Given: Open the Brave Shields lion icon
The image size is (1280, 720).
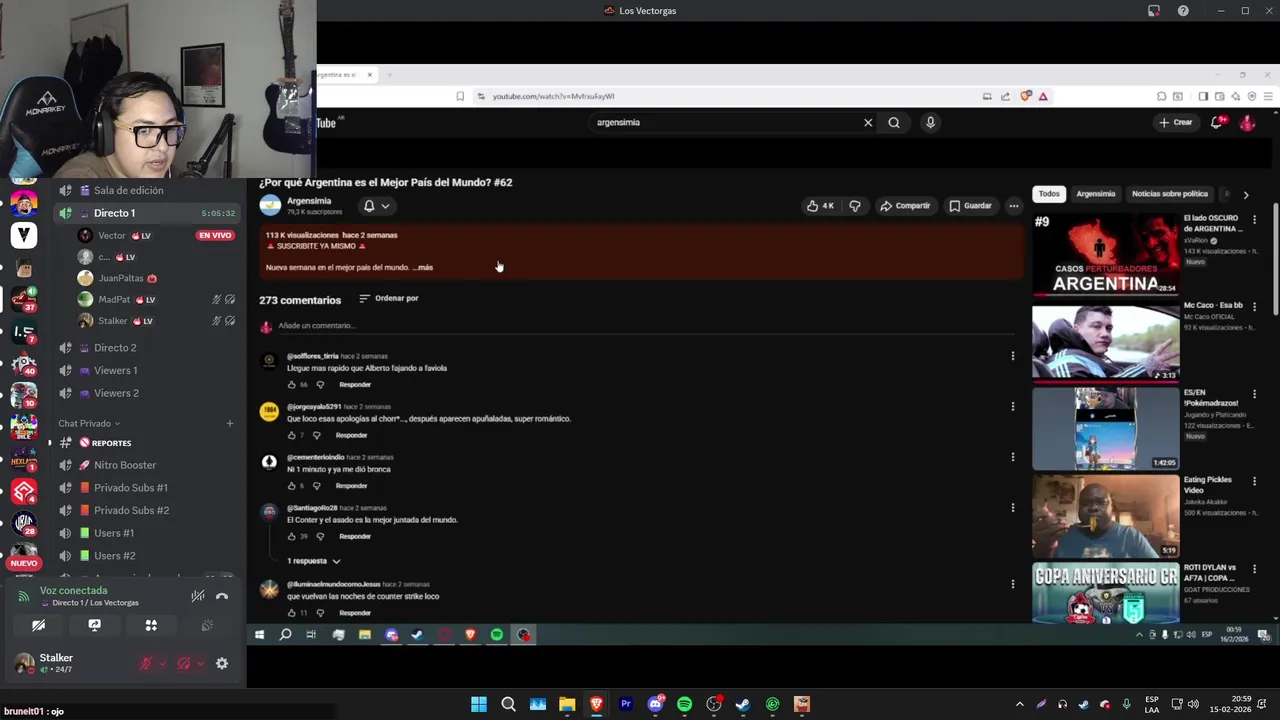Looking at the screenshot, I should pos(1025,97).
